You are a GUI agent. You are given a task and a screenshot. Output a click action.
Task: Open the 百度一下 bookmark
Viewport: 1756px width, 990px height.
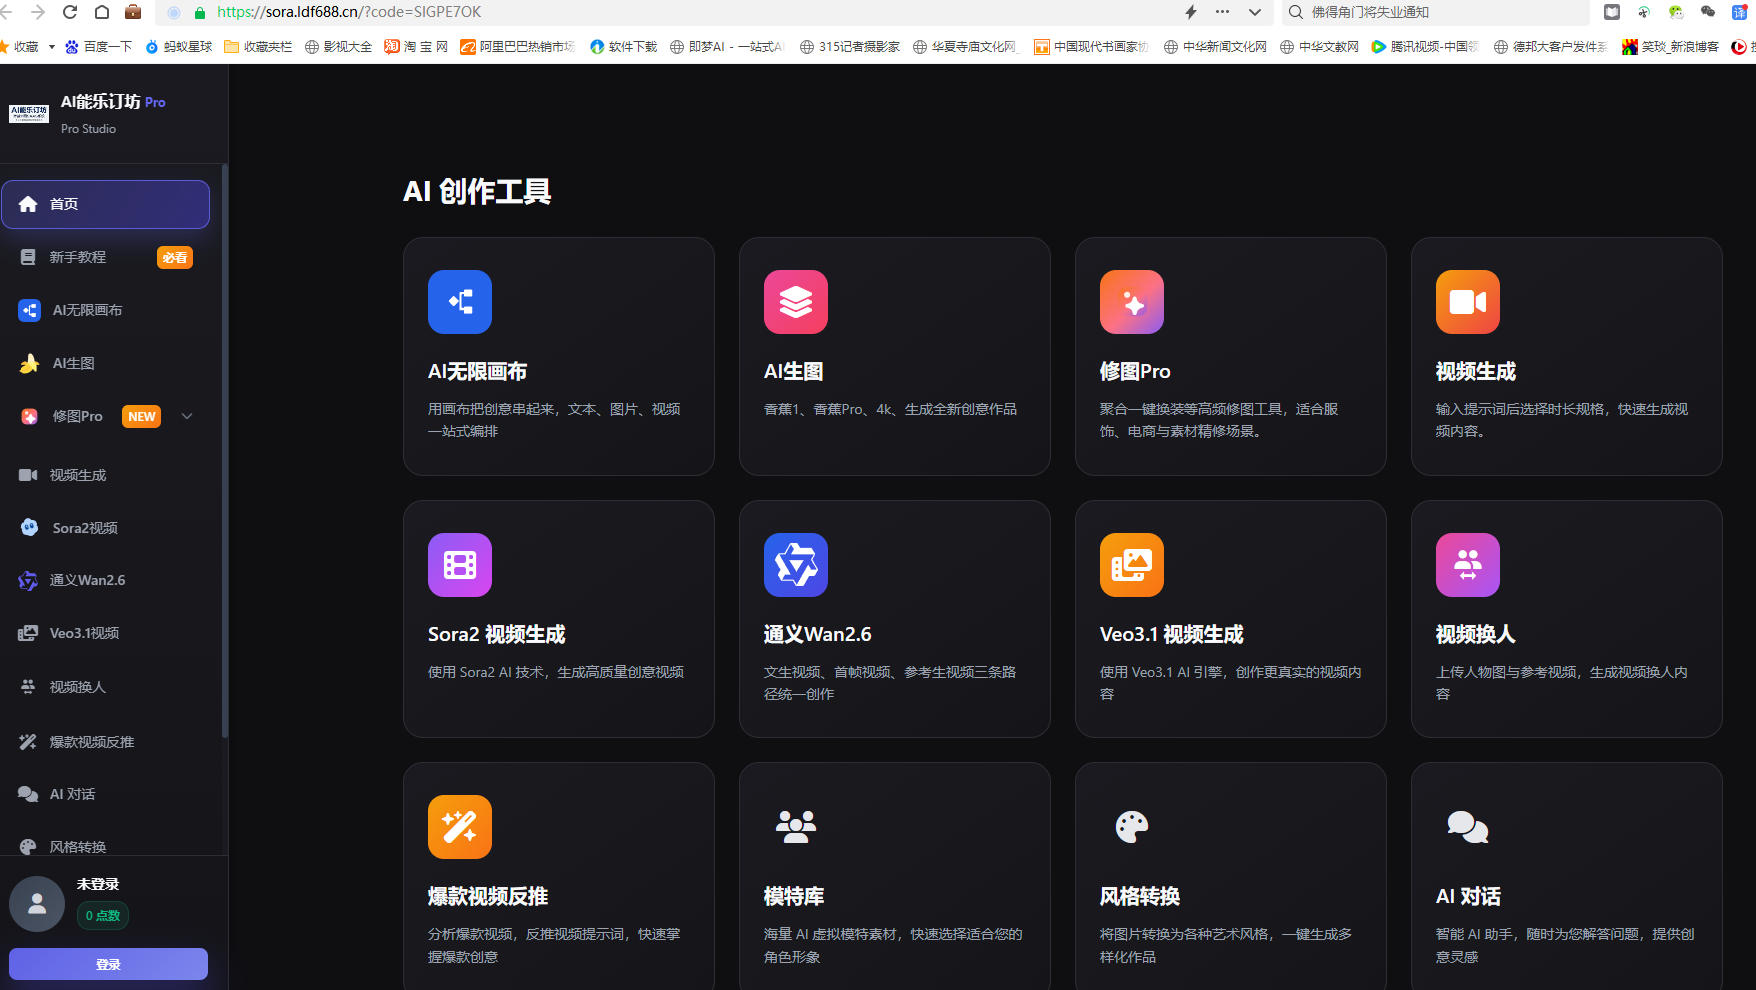coord(98,47)
